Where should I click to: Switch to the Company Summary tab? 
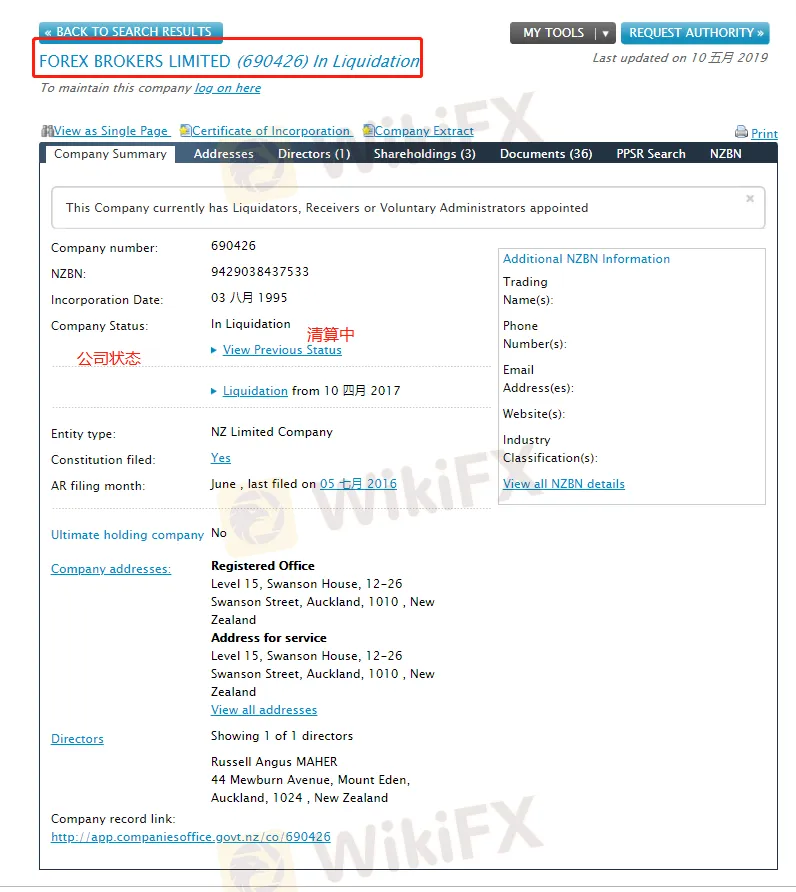click(x=110, y=154)
